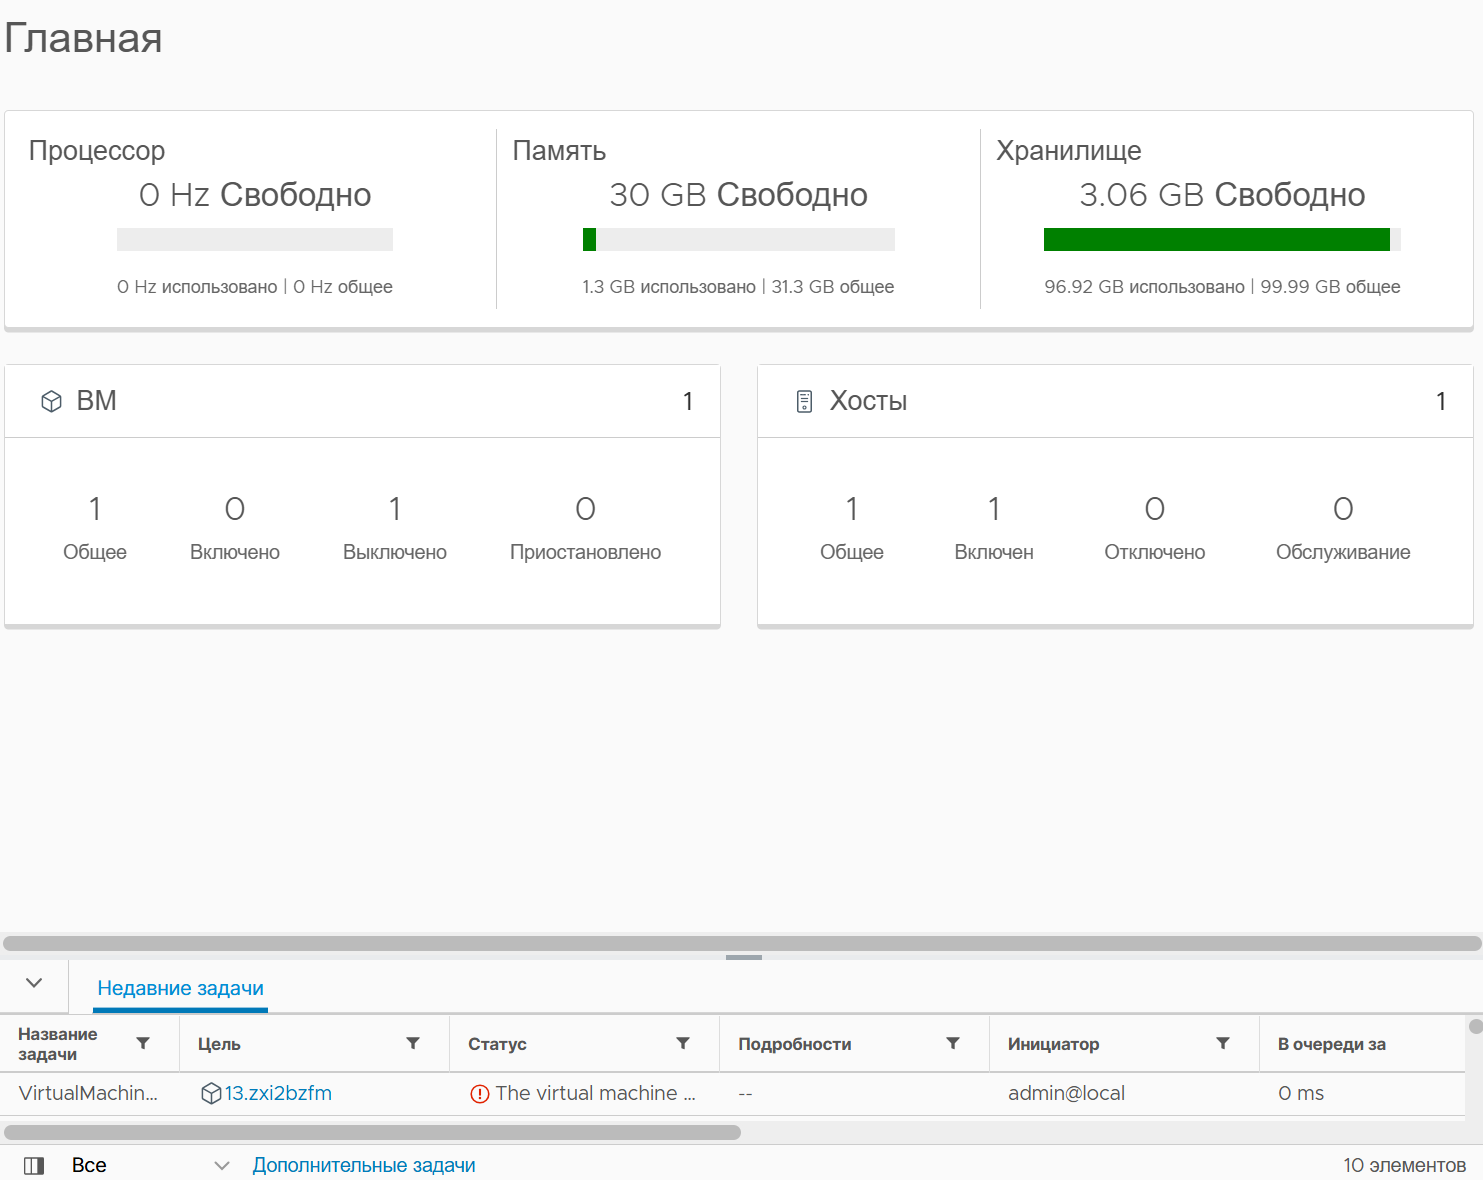Image resolution: width=1483 pixels, height=1180 pixels.
Task: Open the 13.zxi2bzfm target link
Action: (x=278, y=1093)
